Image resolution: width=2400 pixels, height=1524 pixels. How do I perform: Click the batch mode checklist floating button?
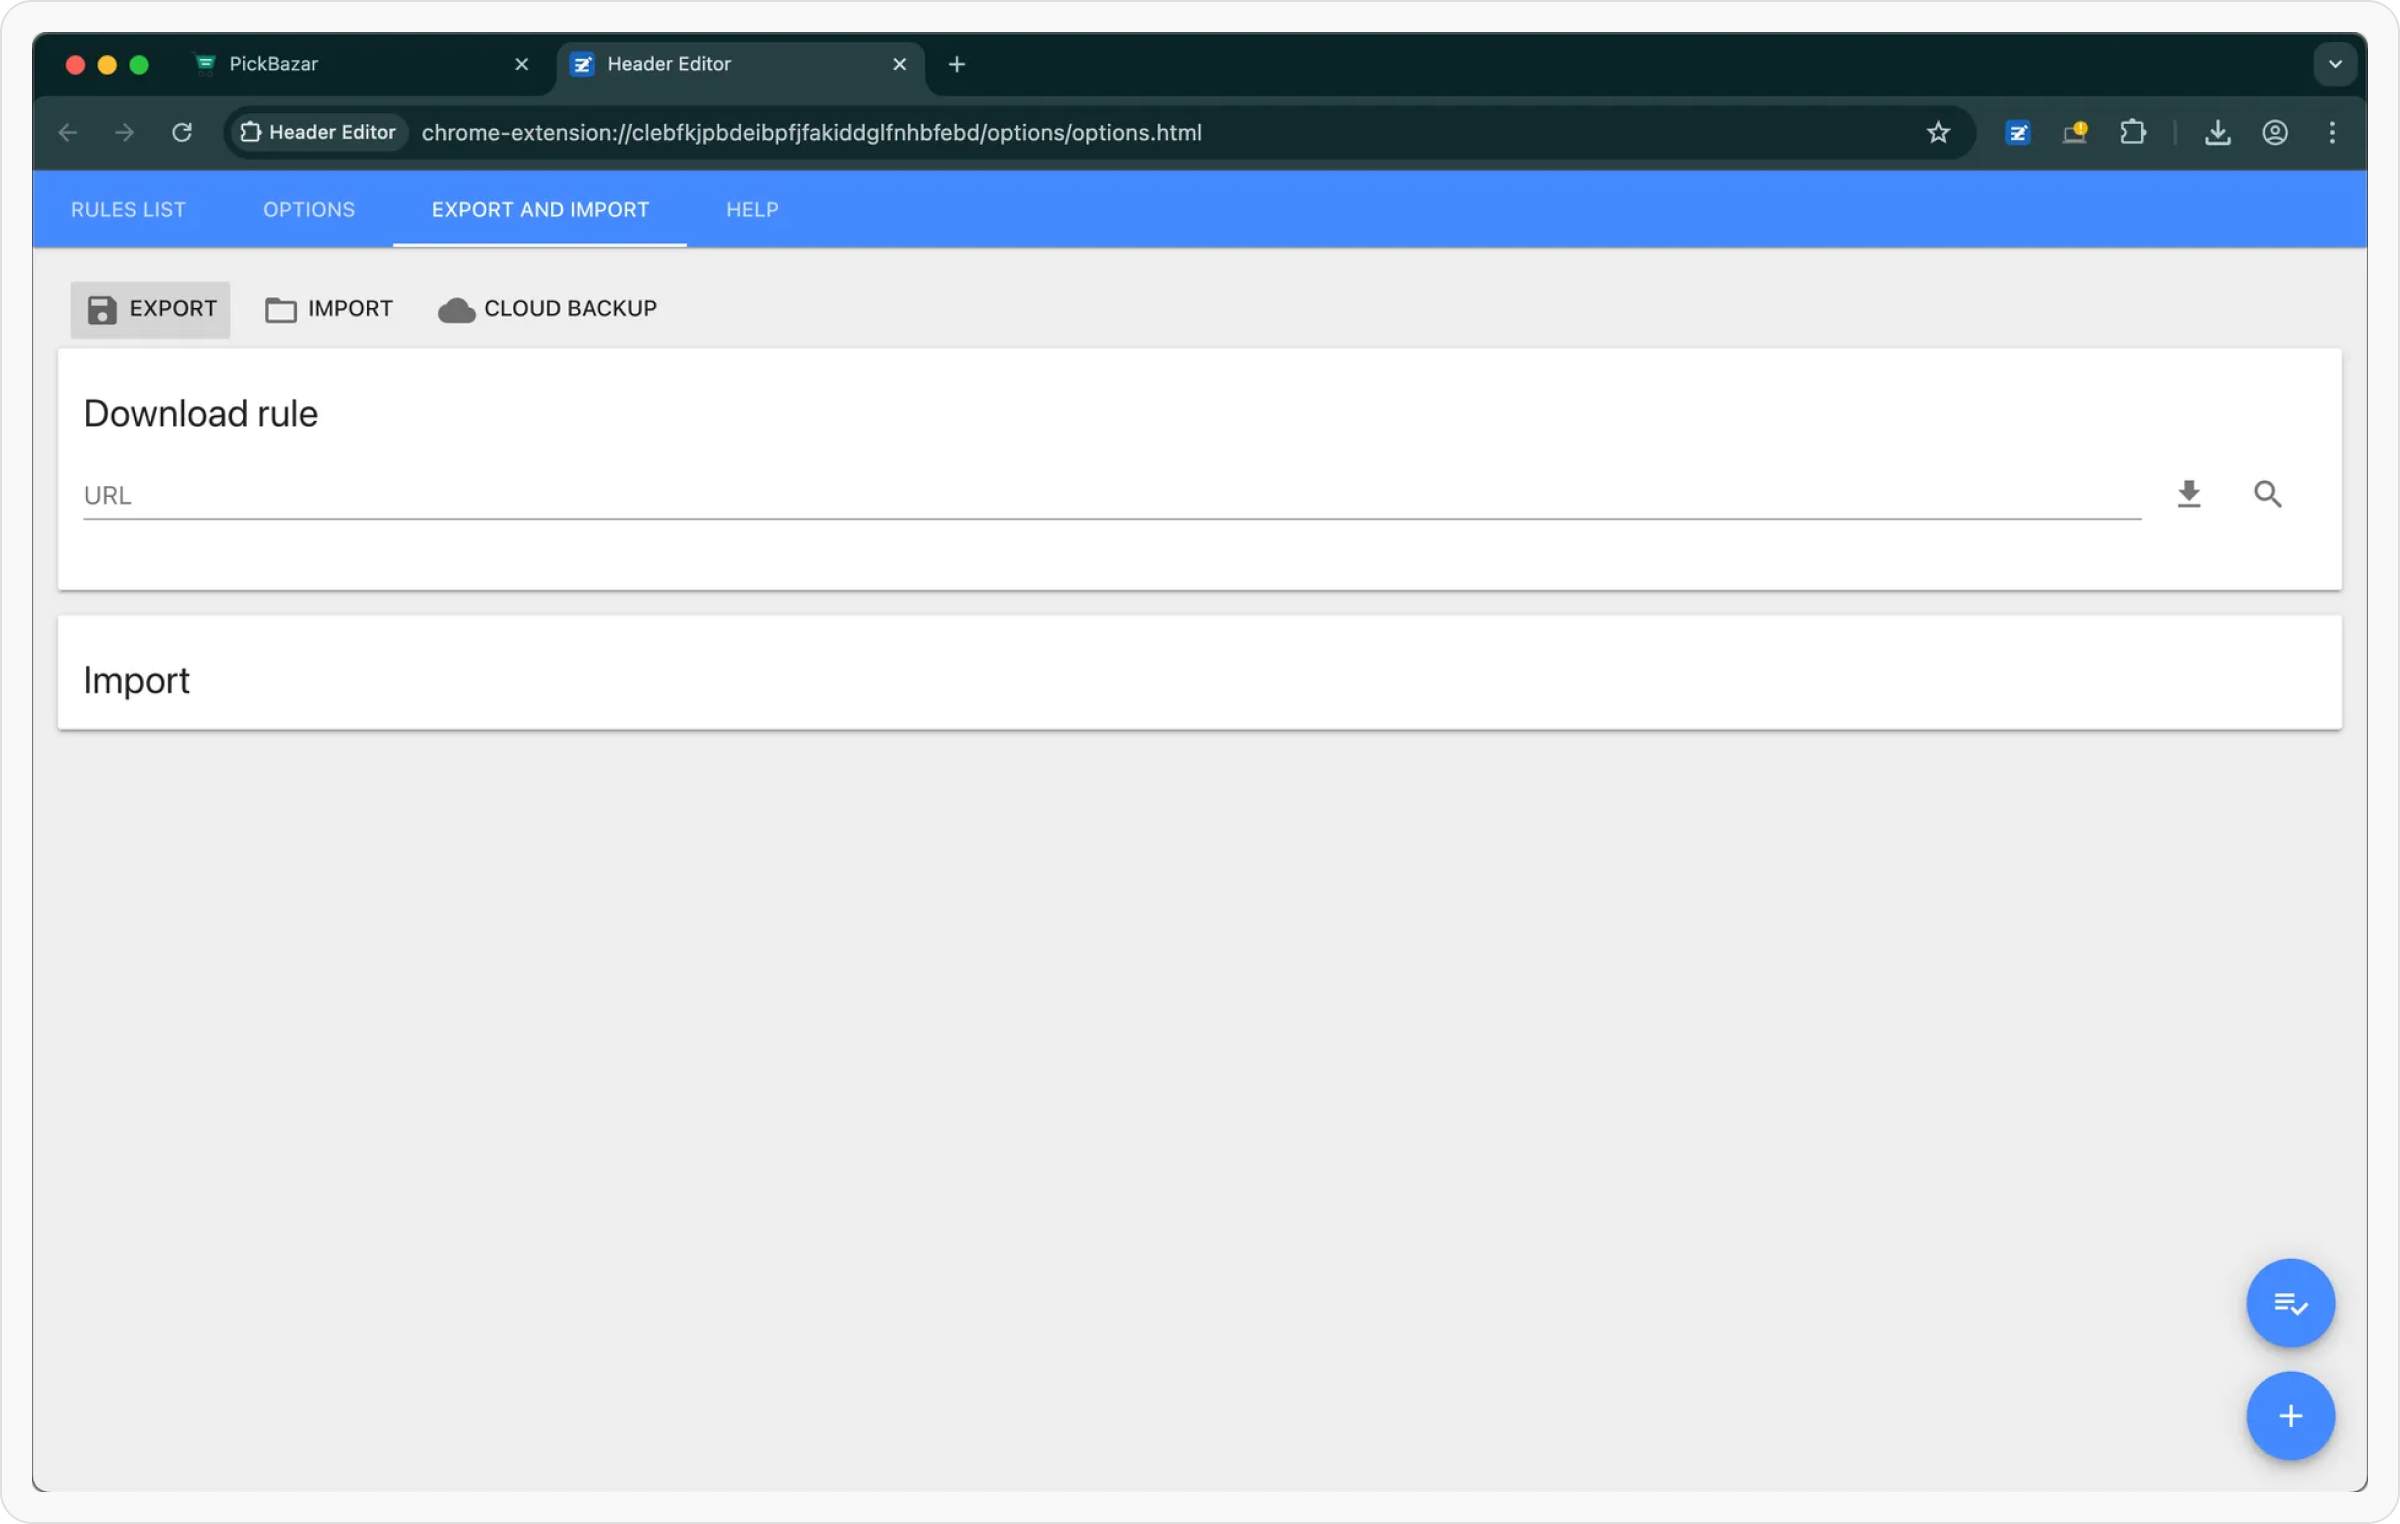click(x=2289, y=1303)
